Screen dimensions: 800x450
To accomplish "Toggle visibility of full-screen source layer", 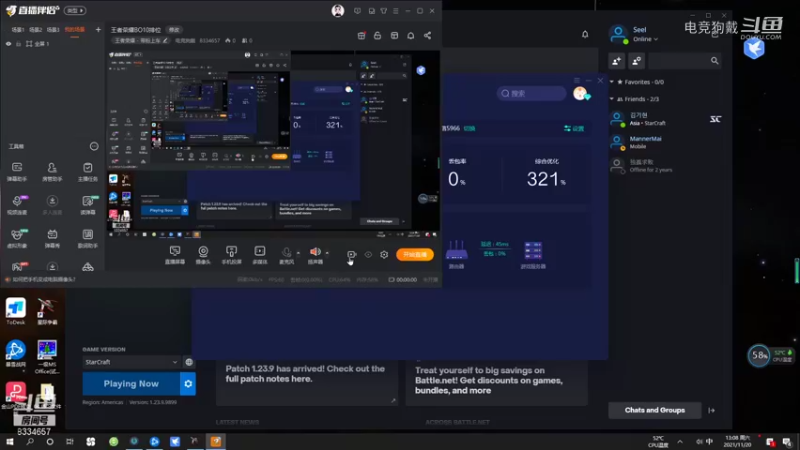I will click(8, 44).
